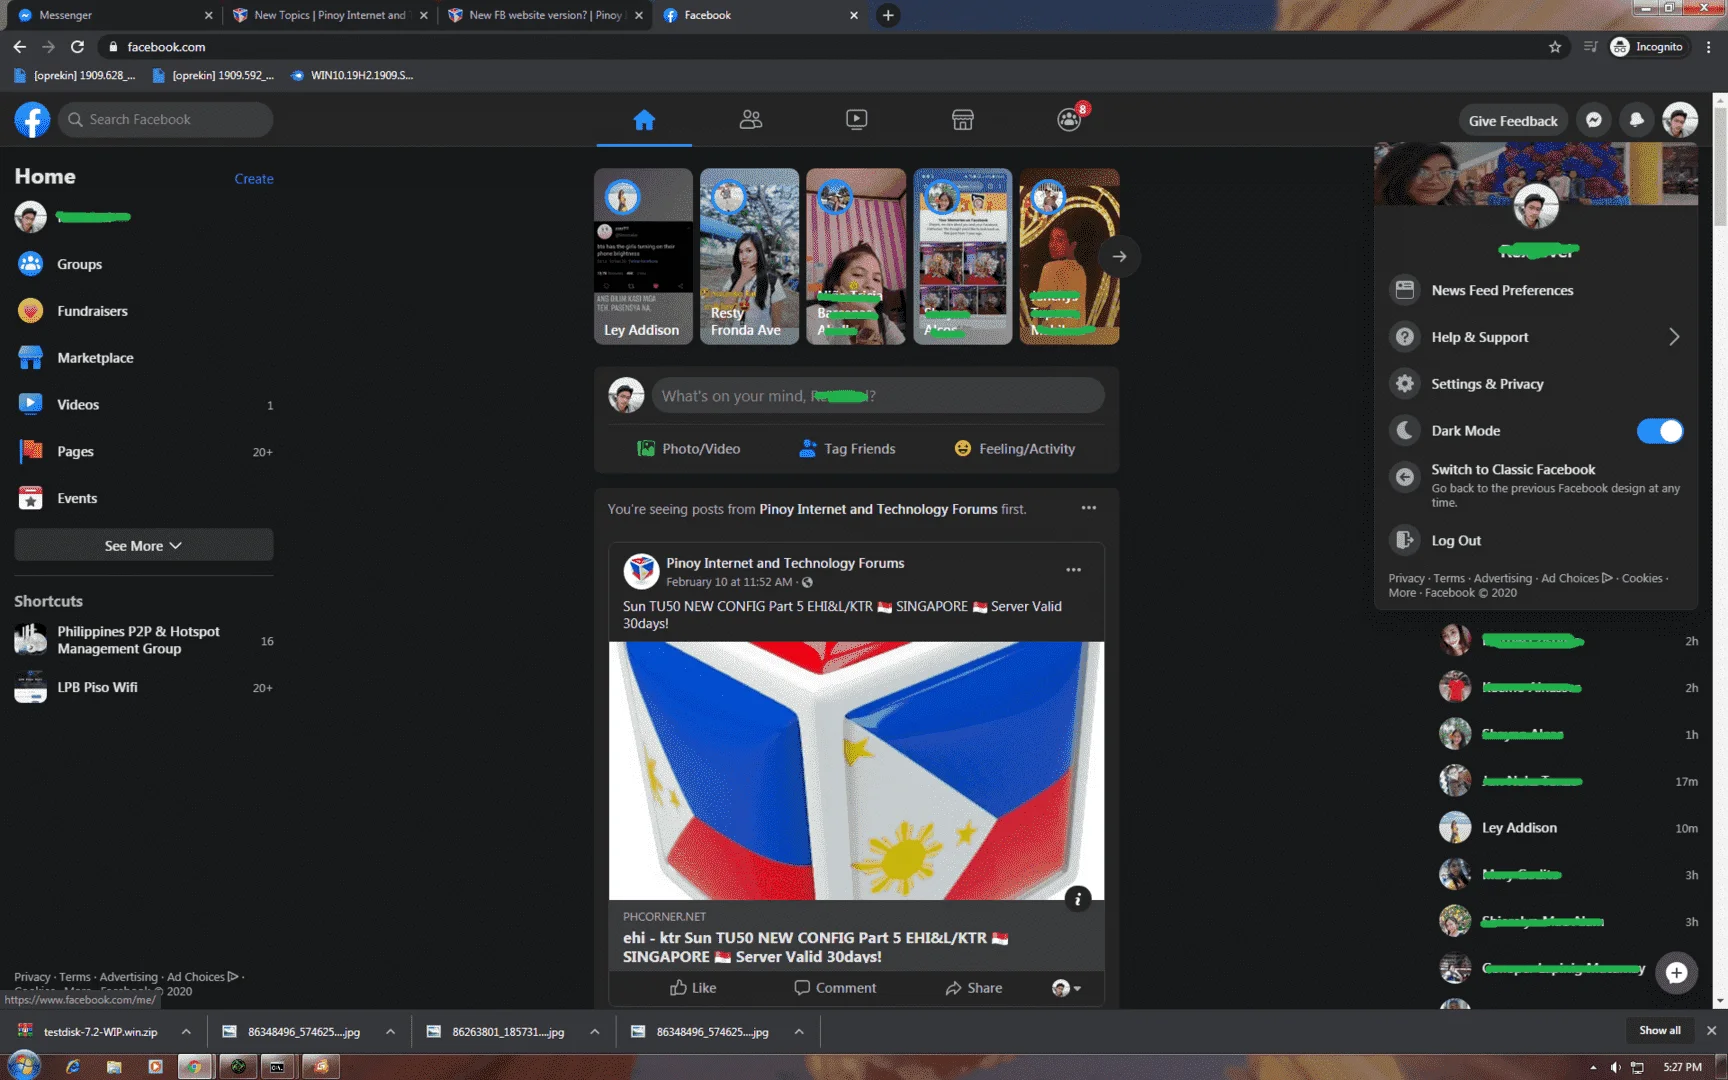Open Philippines P2P & Hotspot Management Group shortcut

(x=144, y=640)
